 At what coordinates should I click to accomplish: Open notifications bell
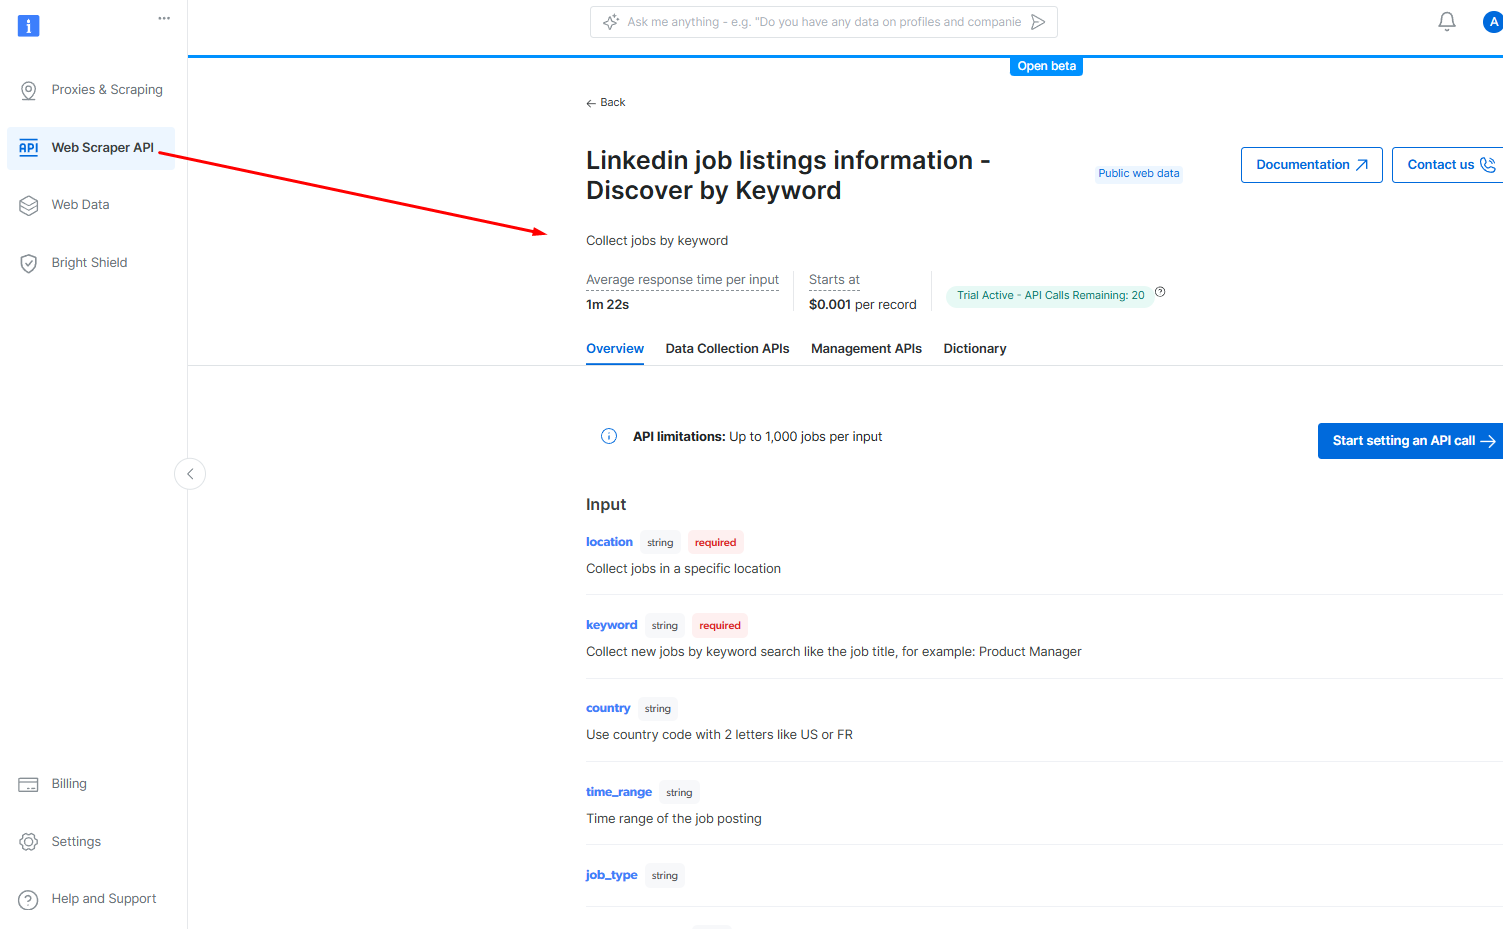tap(1446, 22)
